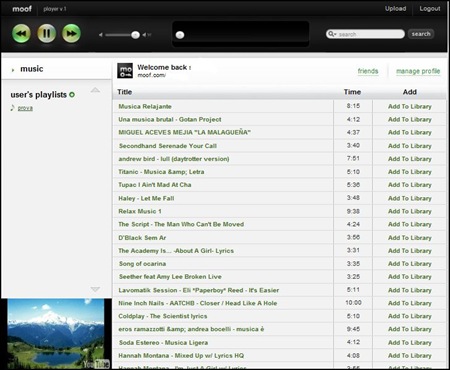Open the prova playlist
The image size is (450, 370).
[25, 108]
